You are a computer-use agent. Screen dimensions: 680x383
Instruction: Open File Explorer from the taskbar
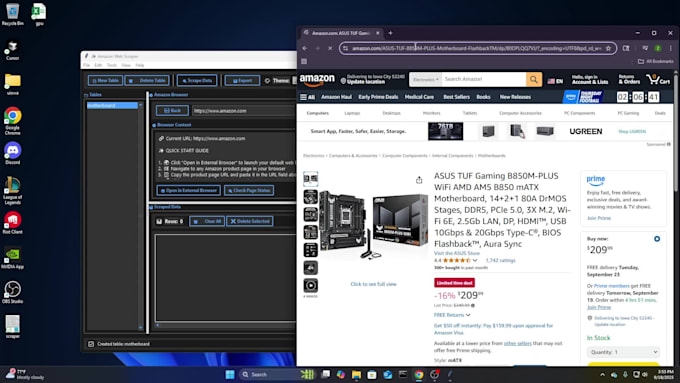tap(356, 374)
